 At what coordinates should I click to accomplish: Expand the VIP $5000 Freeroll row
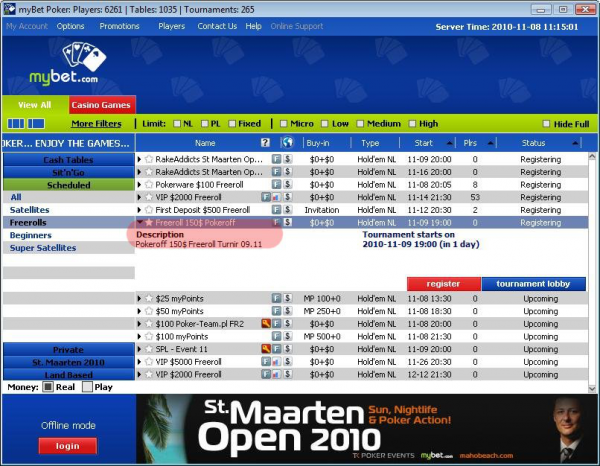click(x=139, y=362)
